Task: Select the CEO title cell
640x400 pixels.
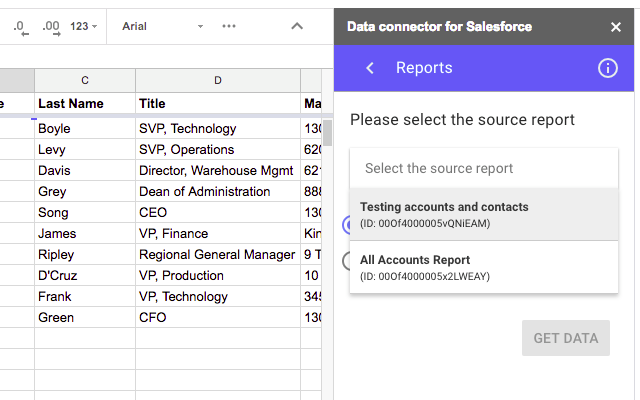Action: (x=218, y=213)
